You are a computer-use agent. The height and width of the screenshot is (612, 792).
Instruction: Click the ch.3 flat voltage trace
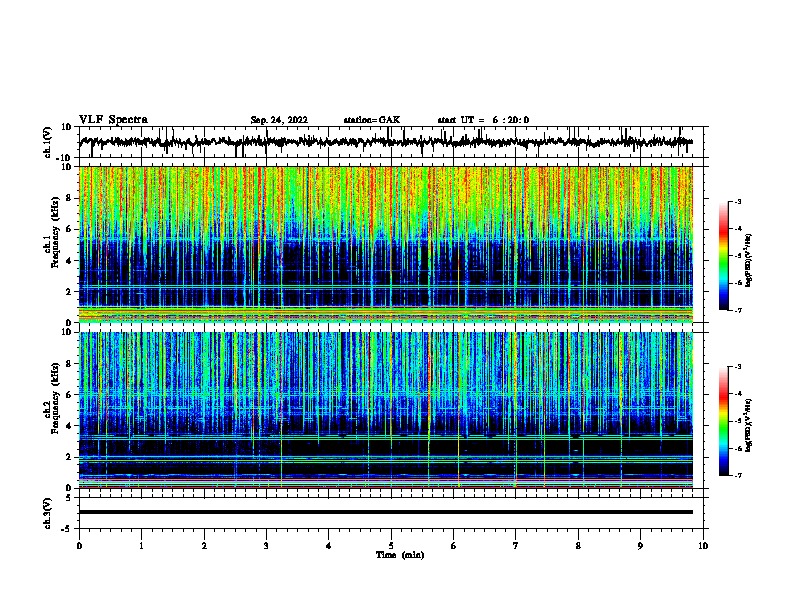386,512
